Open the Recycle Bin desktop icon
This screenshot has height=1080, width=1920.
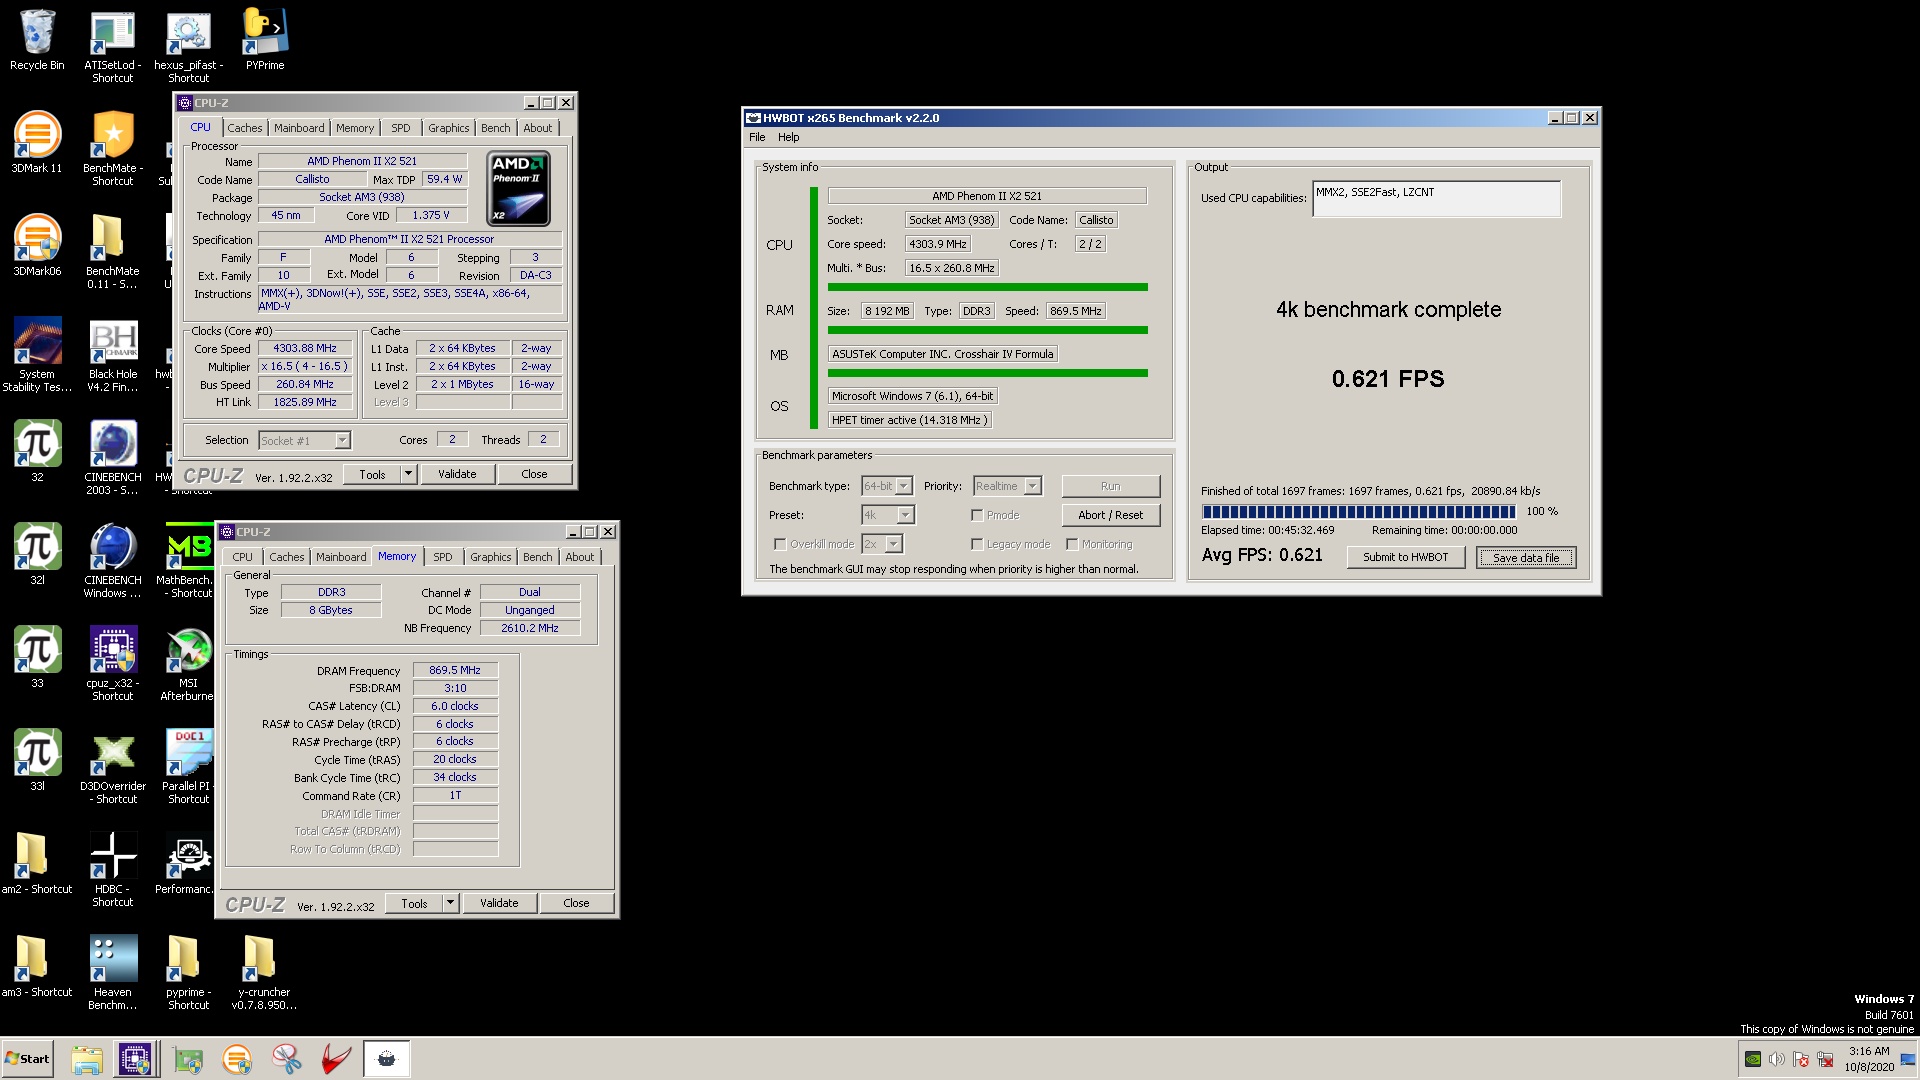(37, 40)
